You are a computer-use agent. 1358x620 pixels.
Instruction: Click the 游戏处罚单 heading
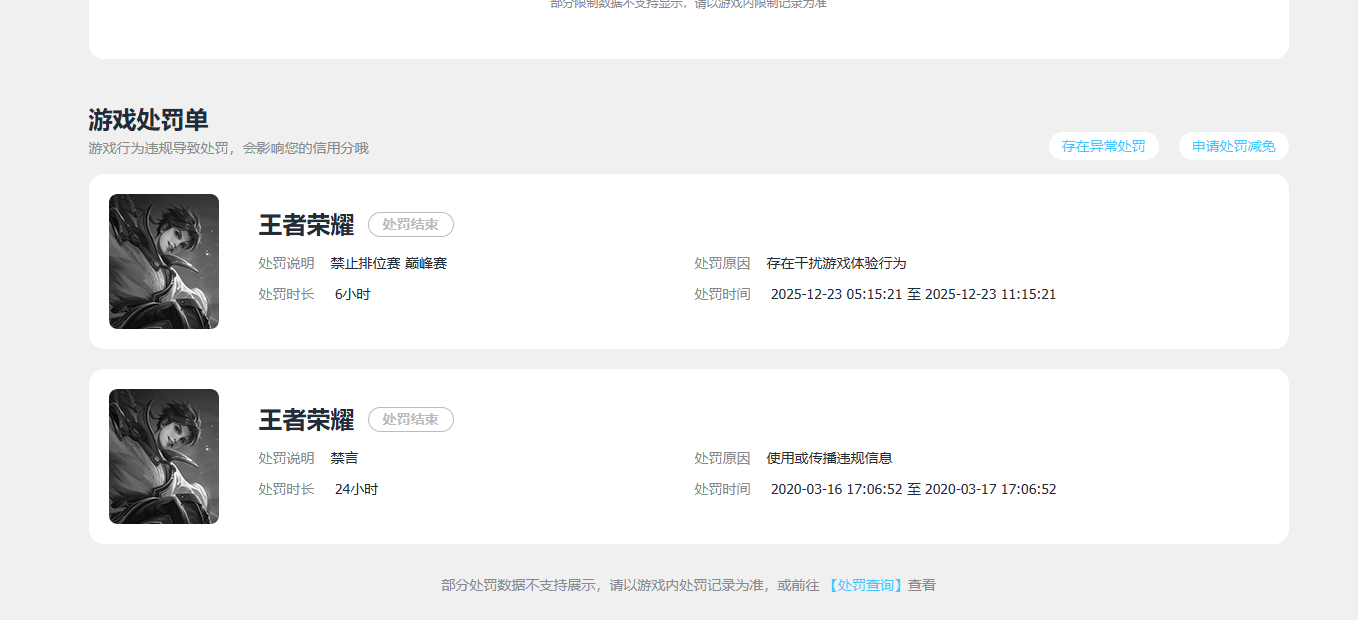pos(148,120)
